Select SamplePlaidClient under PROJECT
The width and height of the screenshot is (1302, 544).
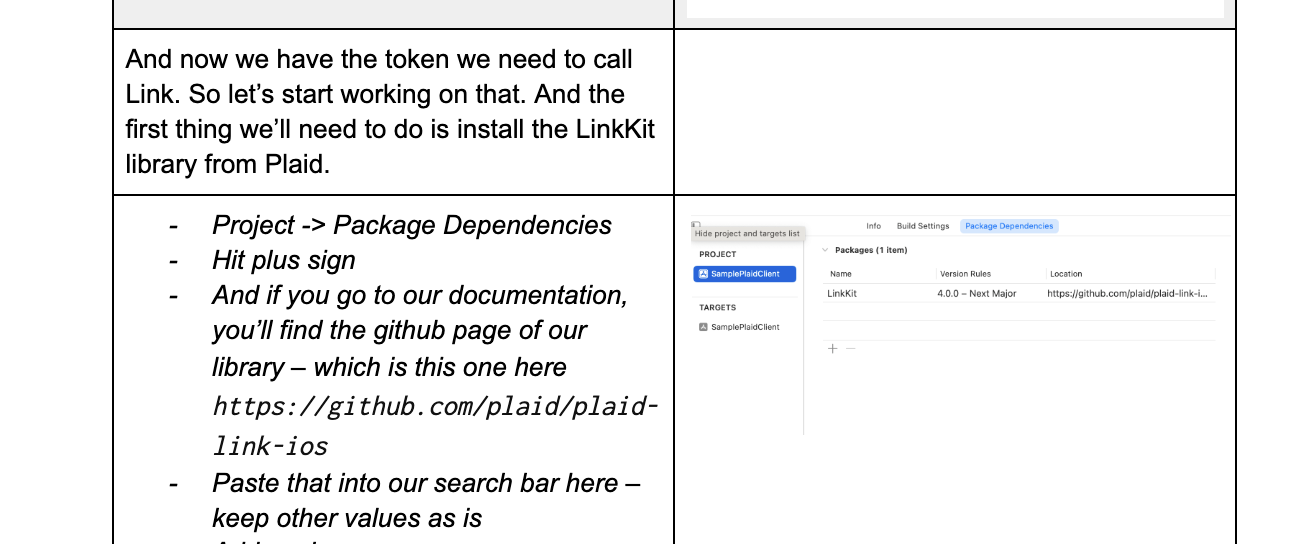pyautogui.click(x=745, y=274)
